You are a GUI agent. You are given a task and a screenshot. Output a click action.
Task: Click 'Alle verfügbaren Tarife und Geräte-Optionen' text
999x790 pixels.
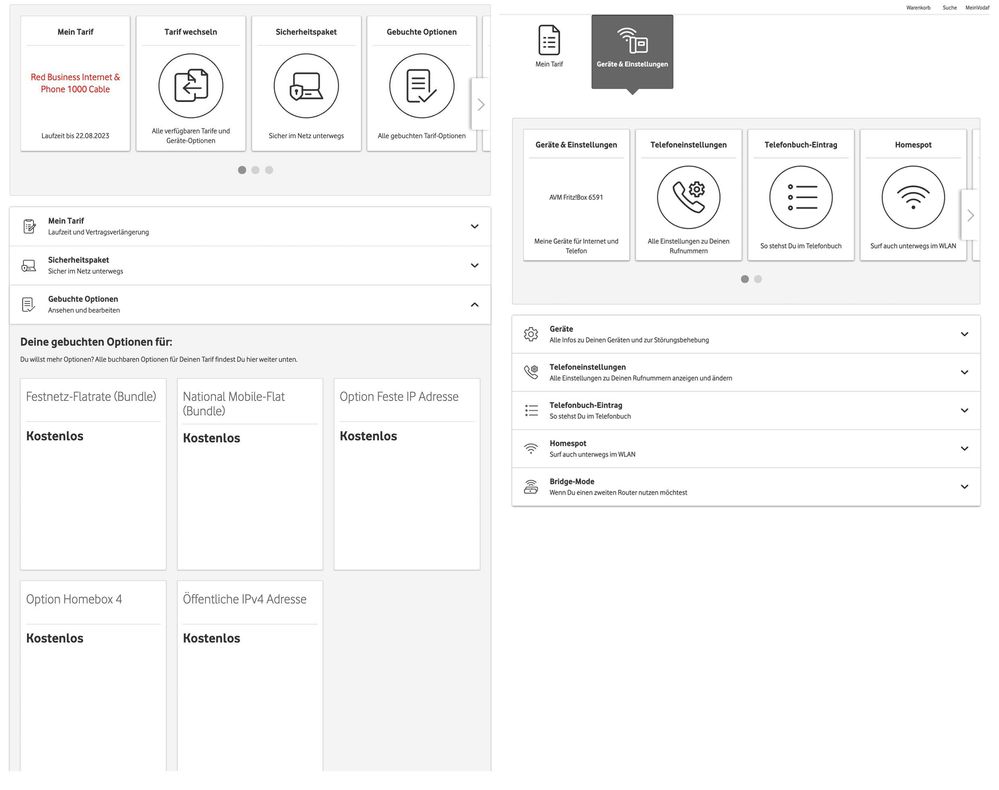[190, 136]
